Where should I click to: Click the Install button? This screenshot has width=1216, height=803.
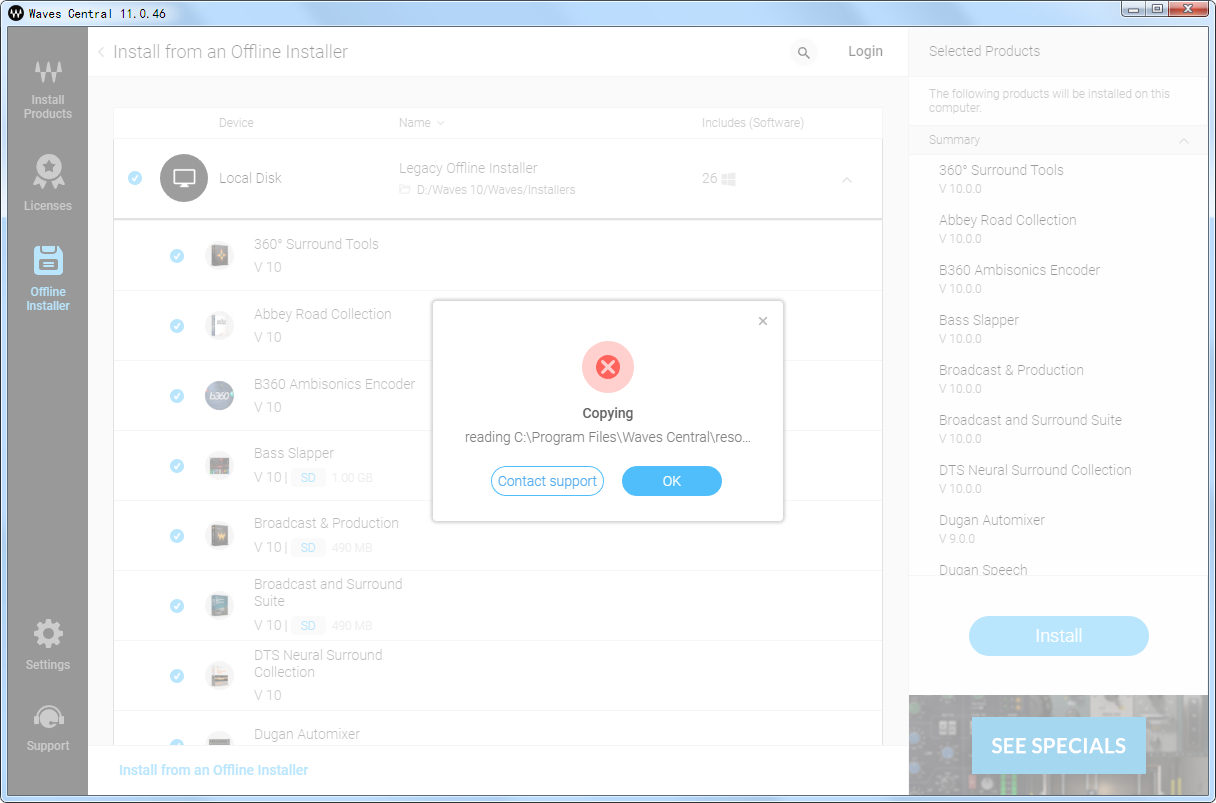click(x=1059, y=636)
